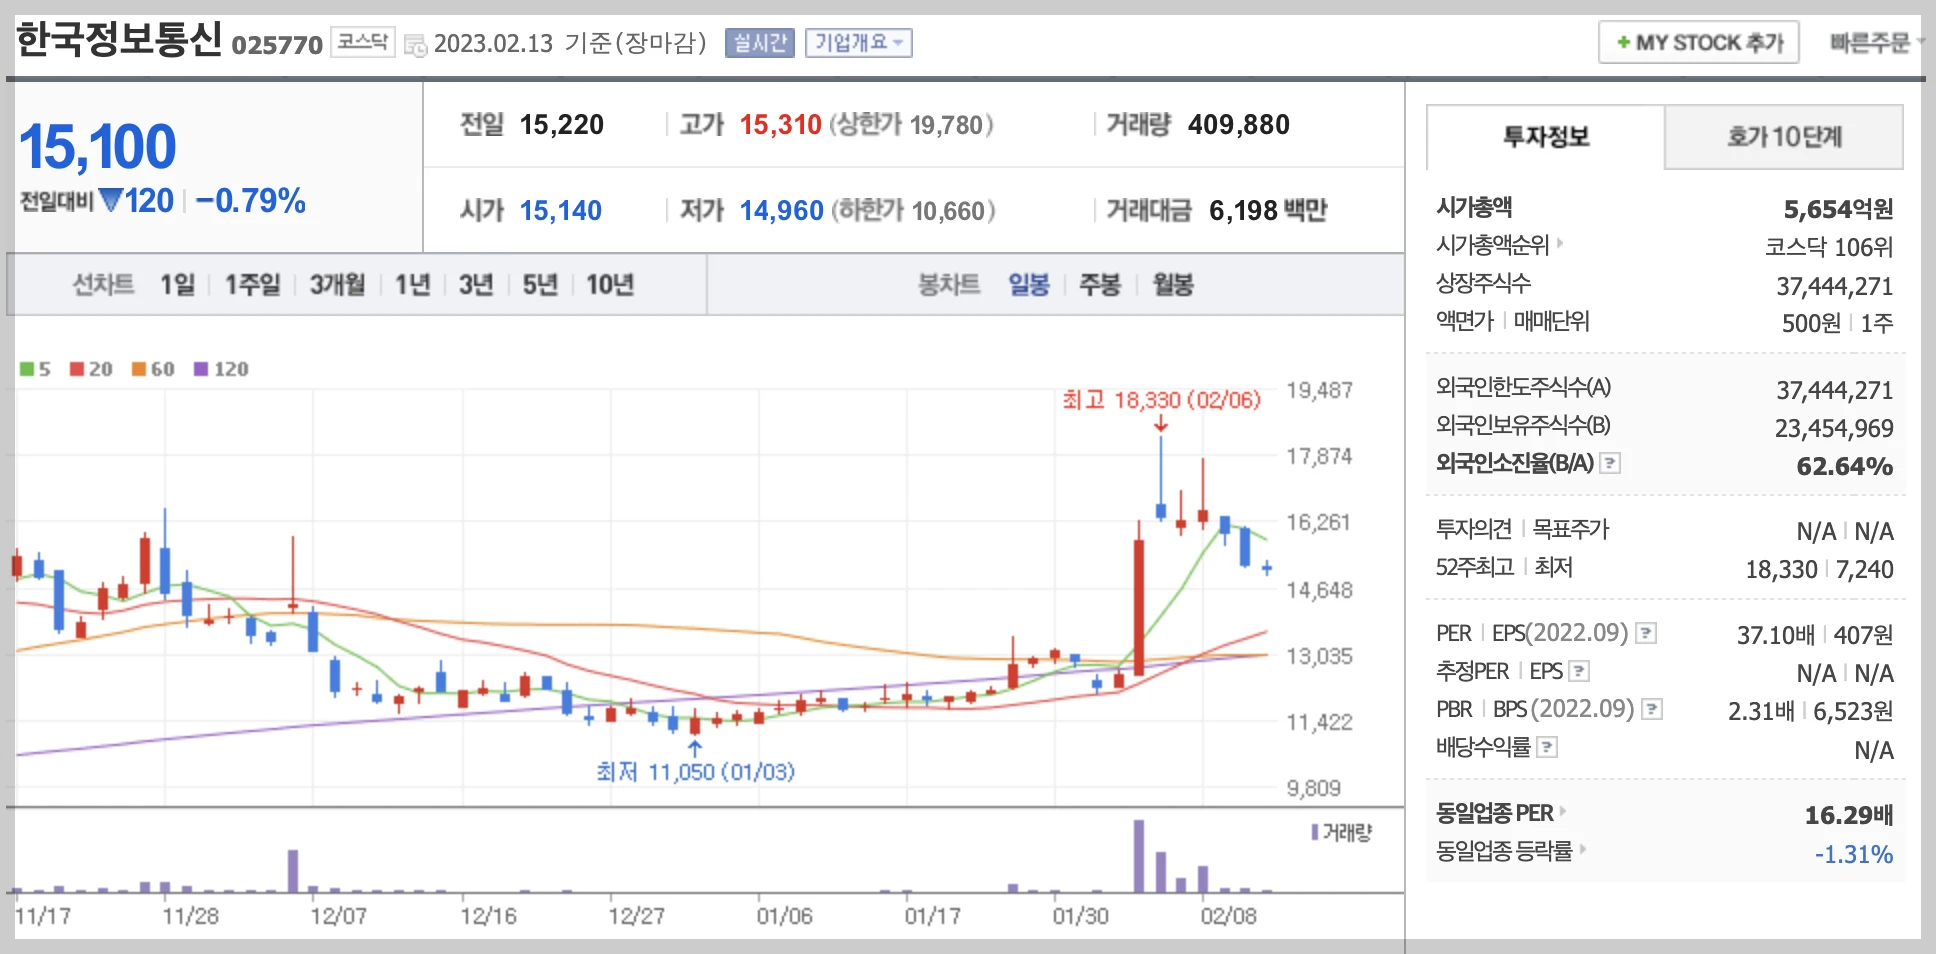The height and width of the screenshot is (954, 1936).
Task: Click the stock code 025770
Action: coord(277,45)
